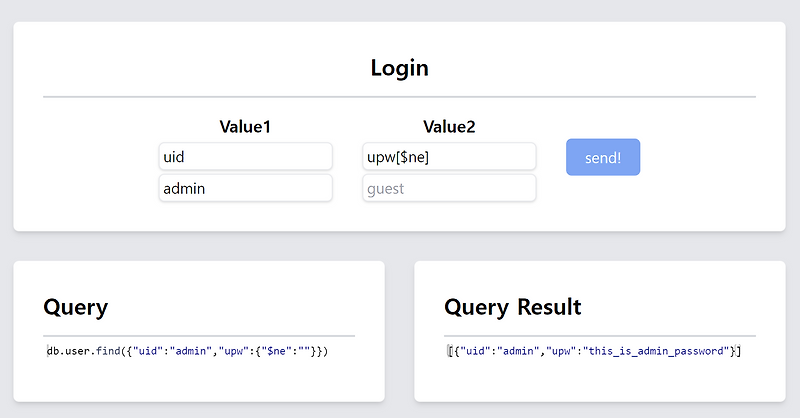
Task: Click the Query panel heading
Action: [76, 306]
